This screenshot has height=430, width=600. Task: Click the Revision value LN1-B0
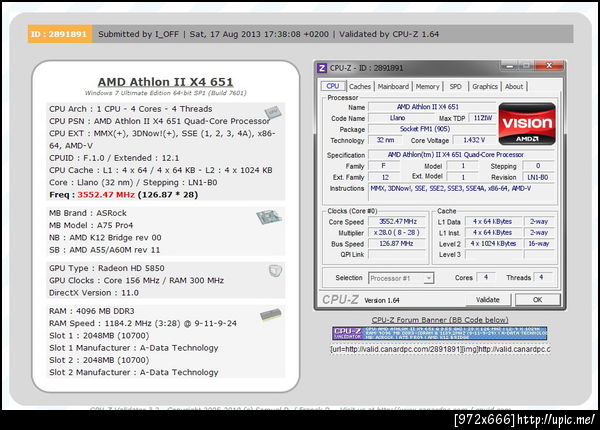538,177
